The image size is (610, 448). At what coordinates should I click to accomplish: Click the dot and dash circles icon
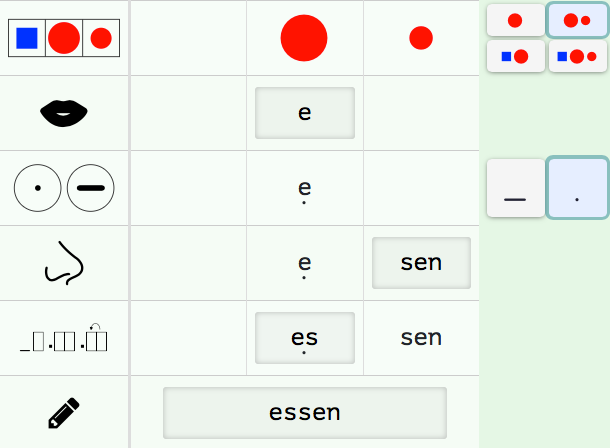point(64,187)
